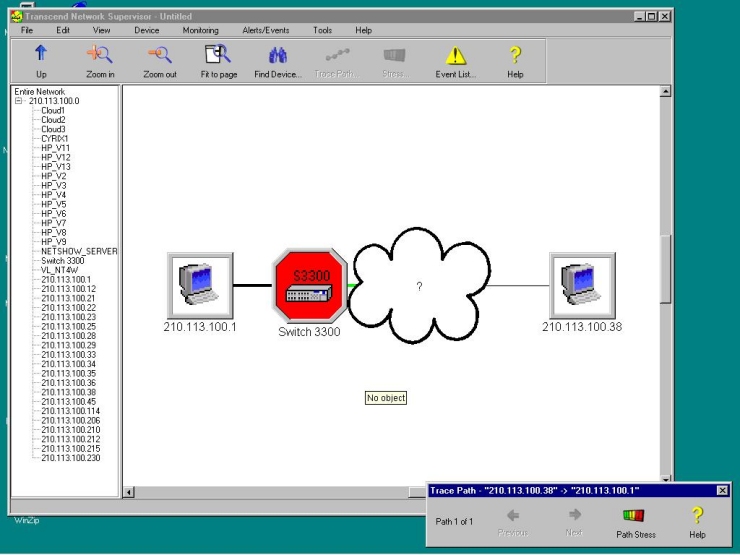Select Switch 3300 in the tree
Viewport: 740px width, 555px height.
tap(63, 261)
